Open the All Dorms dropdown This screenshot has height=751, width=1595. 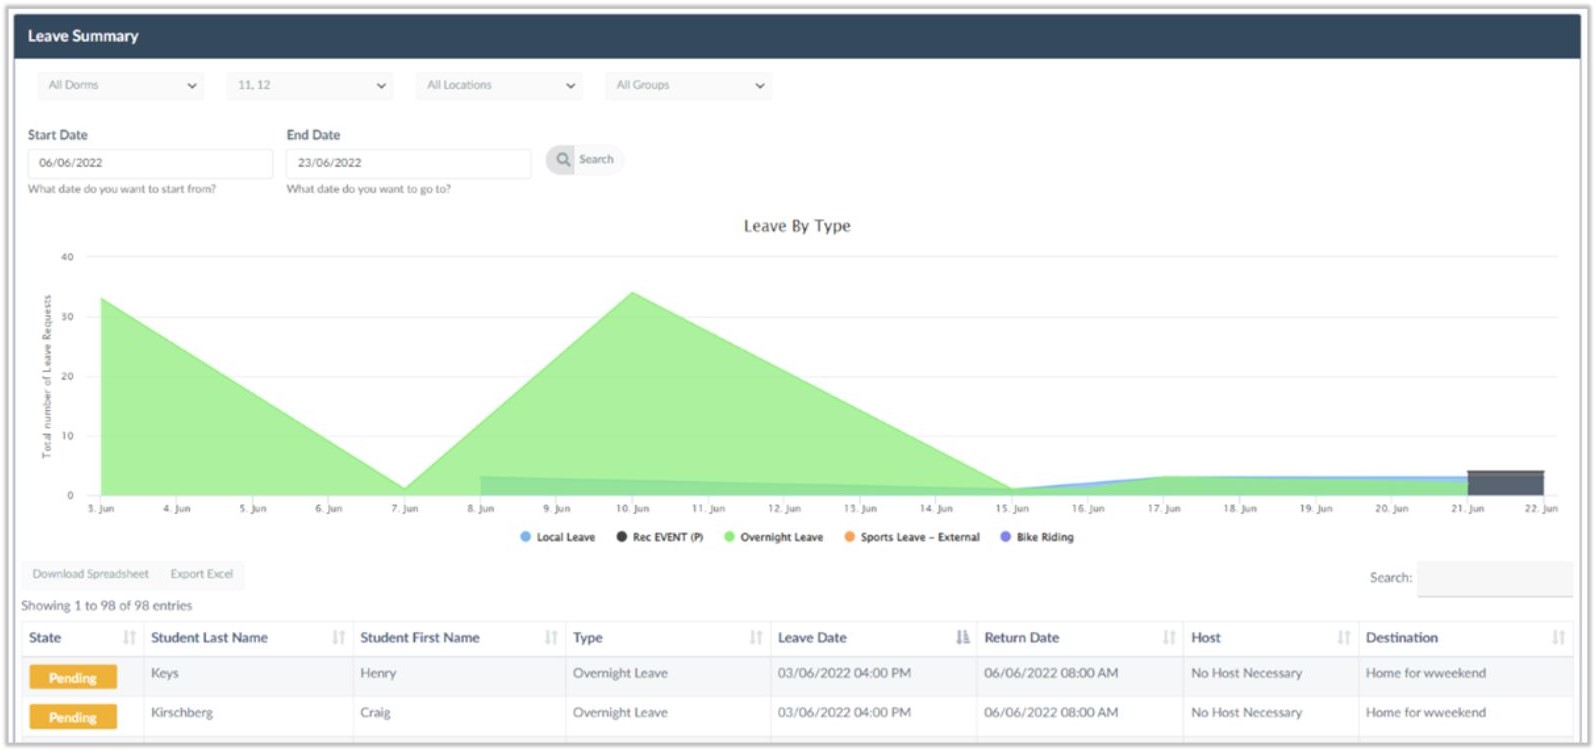coord(121,86)
